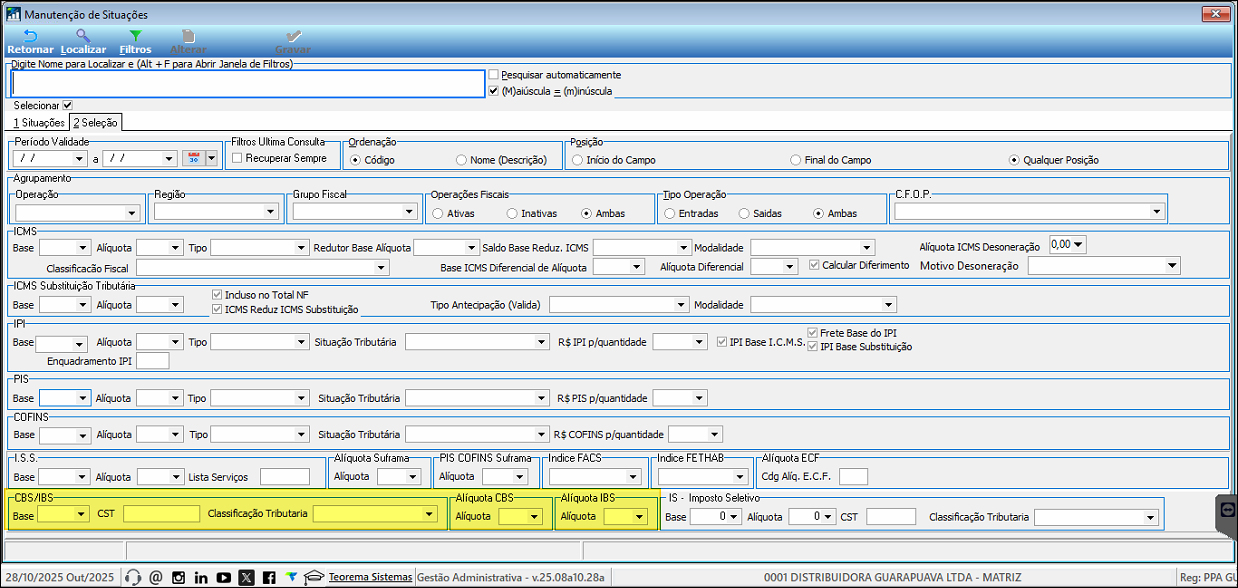Select Nome (Descrição) ordering radio button

point(461,160)
